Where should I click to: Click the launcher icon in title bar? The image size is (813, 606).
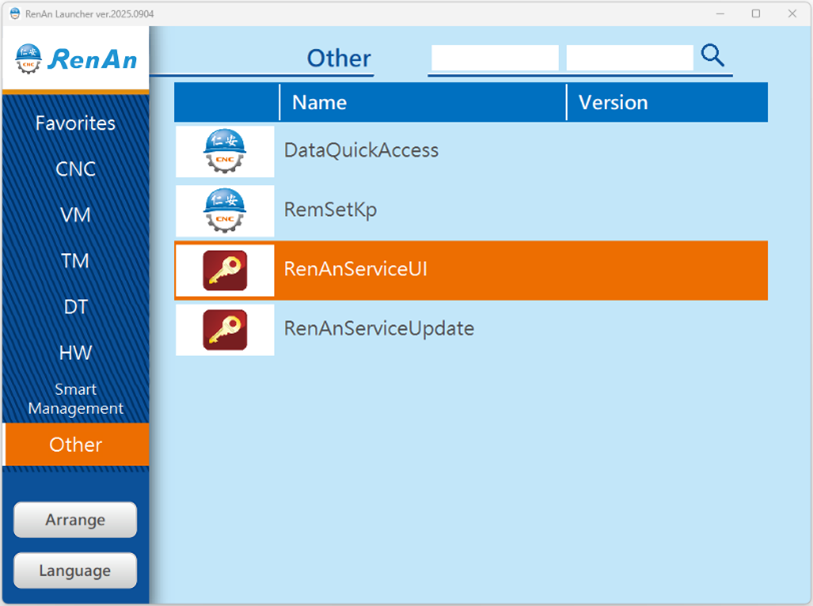15,13
